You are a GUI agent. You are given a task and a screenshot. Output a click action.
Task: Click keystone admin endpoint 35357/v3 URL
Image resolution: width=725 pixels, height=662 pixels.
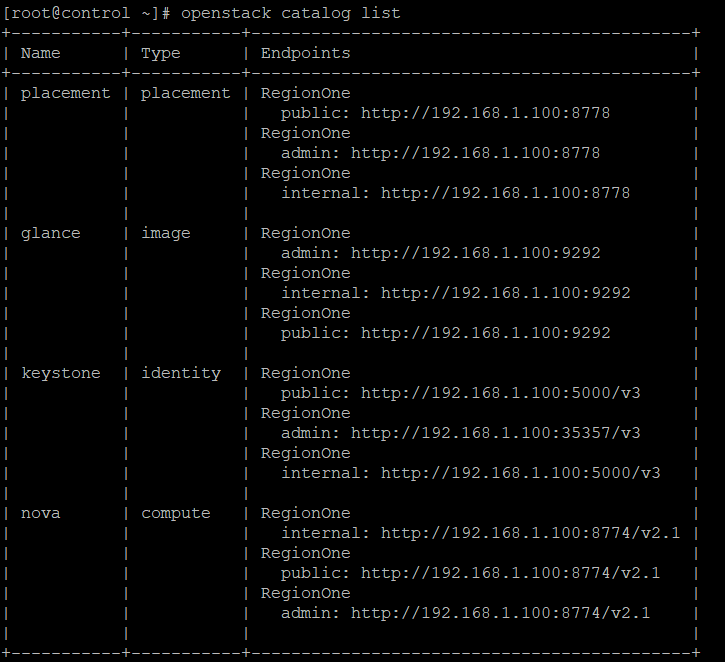pos(496,433)
